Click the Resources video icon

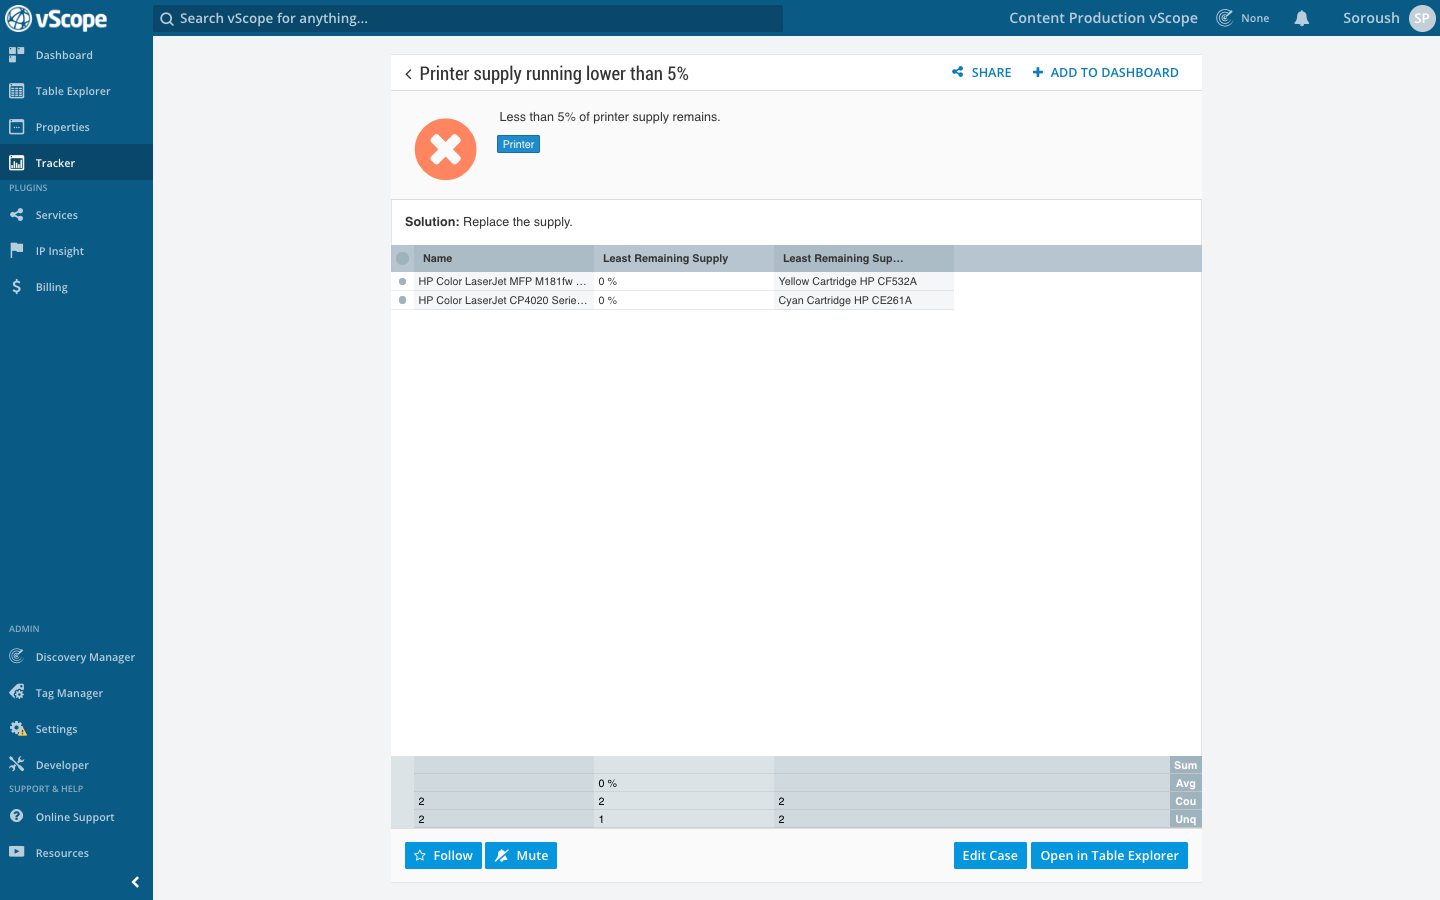click(16, 853)
